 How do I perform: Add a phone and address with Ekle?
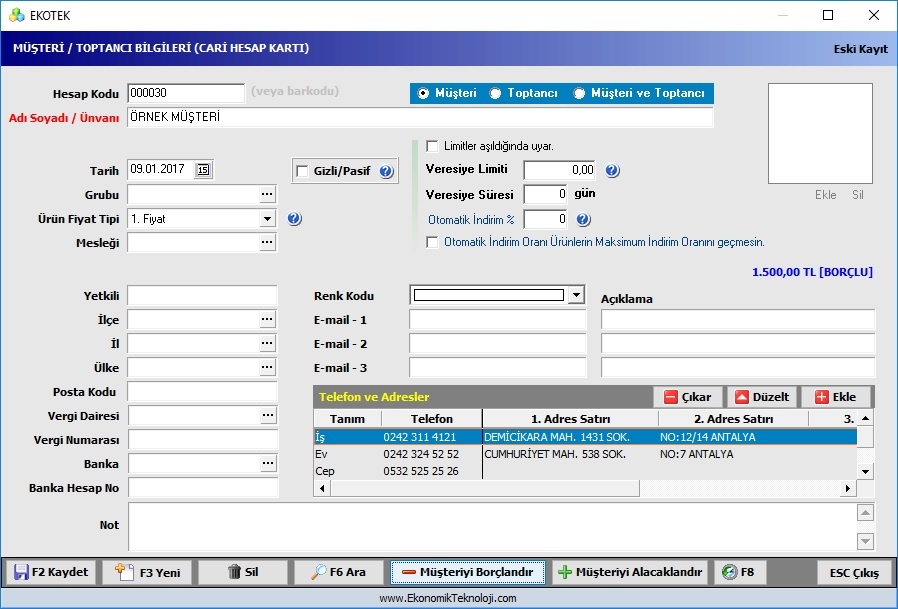click(x=836, y=397)
